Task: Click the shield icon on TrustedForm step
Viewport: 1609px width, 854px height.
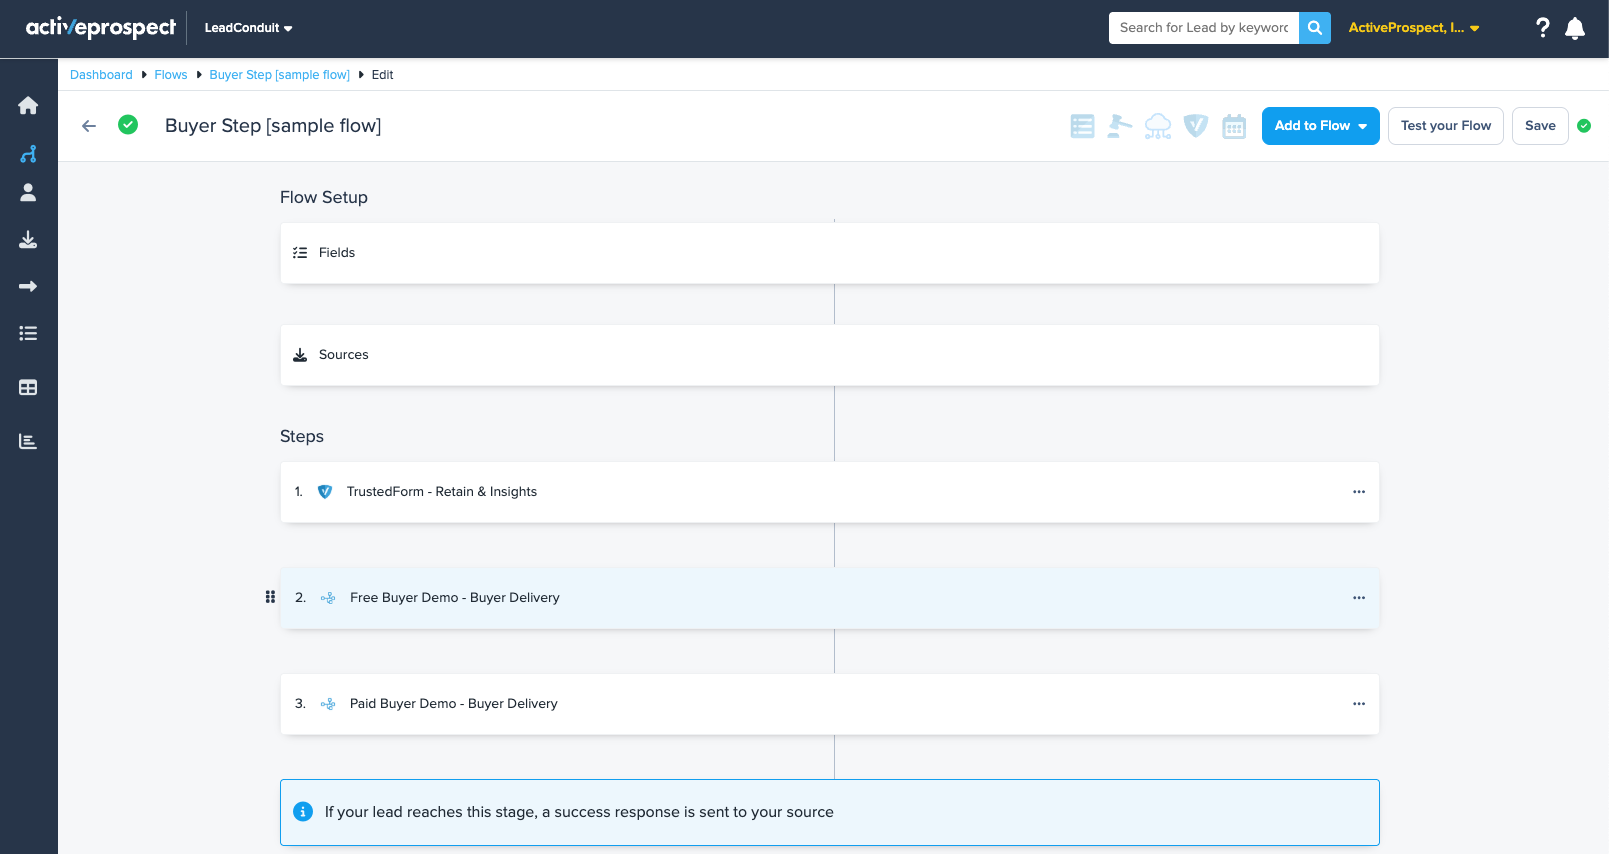Action: pyautogui.click(x=325, y=492)
